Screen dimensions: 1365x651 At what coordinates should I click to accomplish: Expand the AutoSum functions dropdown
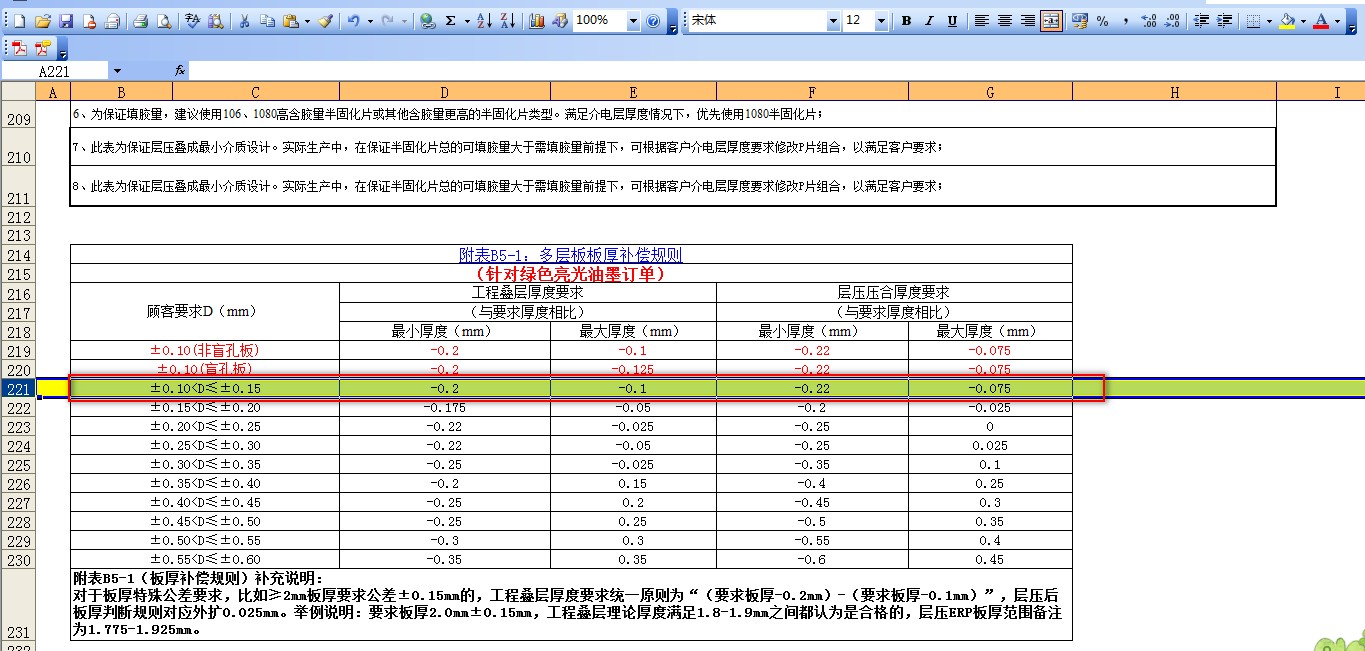pos(466,21)
